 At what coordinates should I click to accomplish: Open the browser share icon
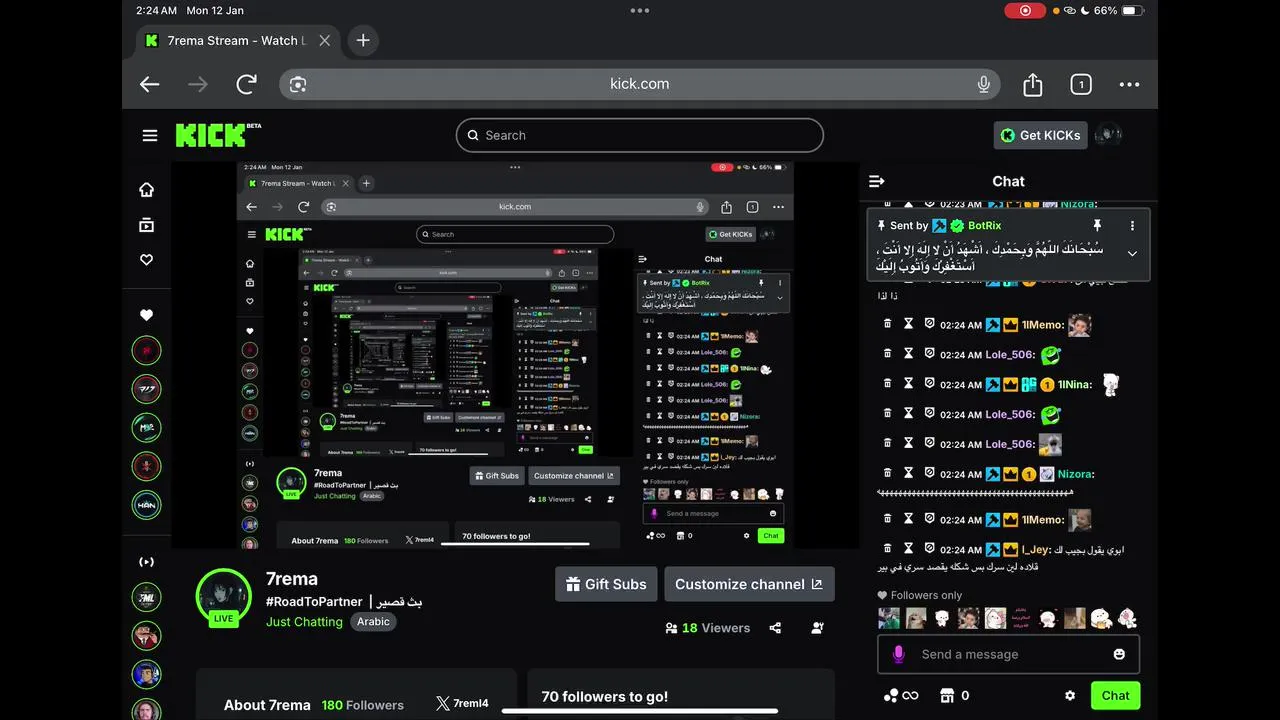pyautogui.click(x=1033, y=85)
